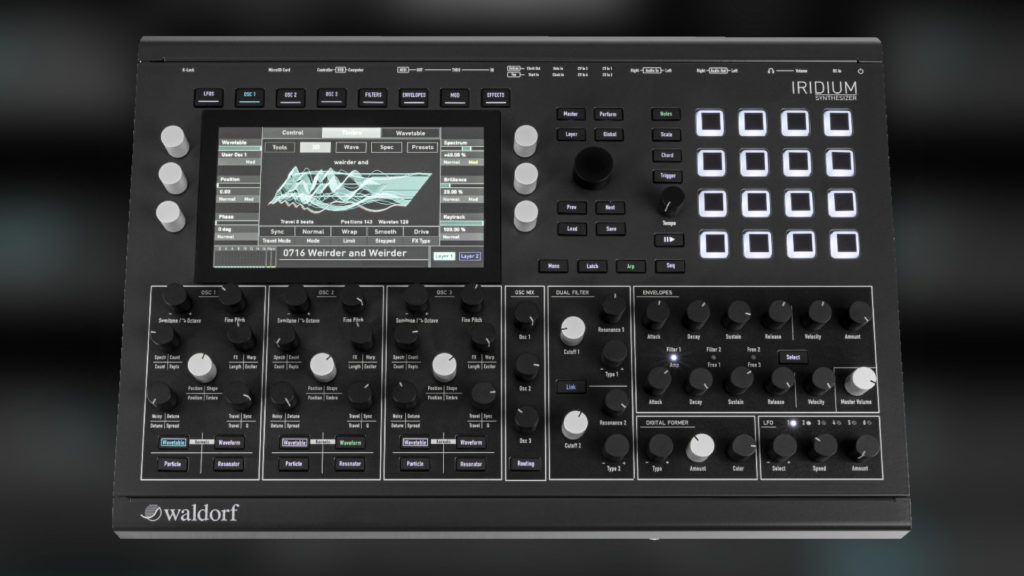
Task: Enable the Chord pad mode
Action: click(667, 155)
